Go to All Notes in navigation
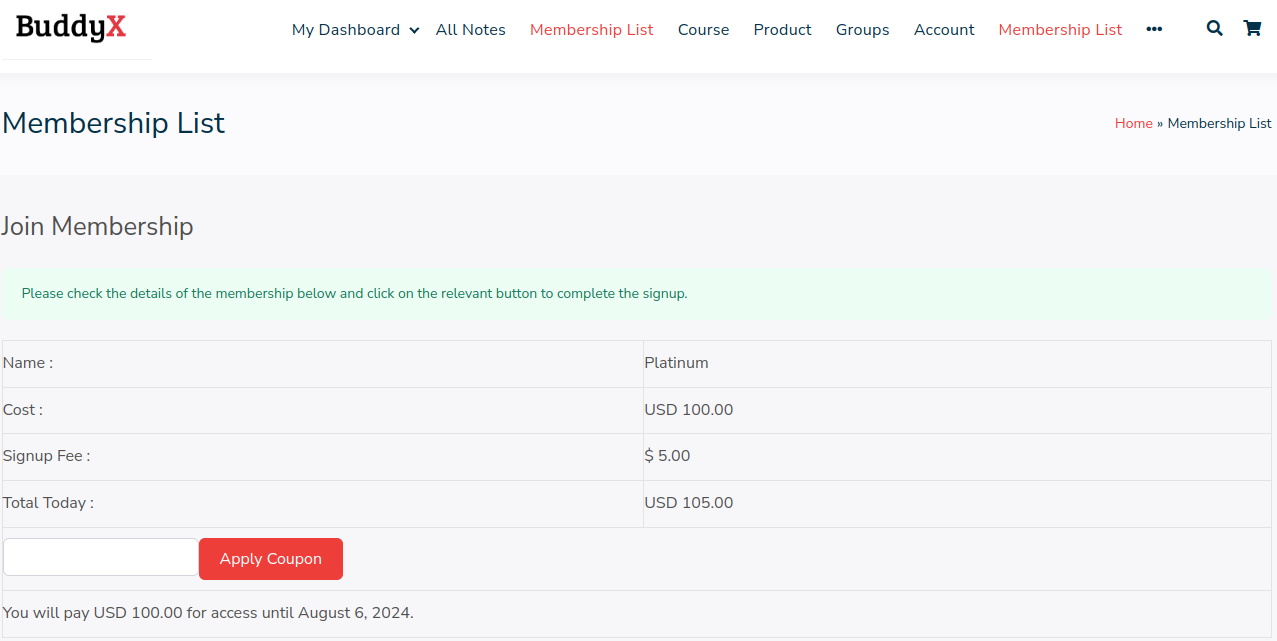Image resolution: width=1277 pixels, height=641 pixels. (x=470, y=30)
